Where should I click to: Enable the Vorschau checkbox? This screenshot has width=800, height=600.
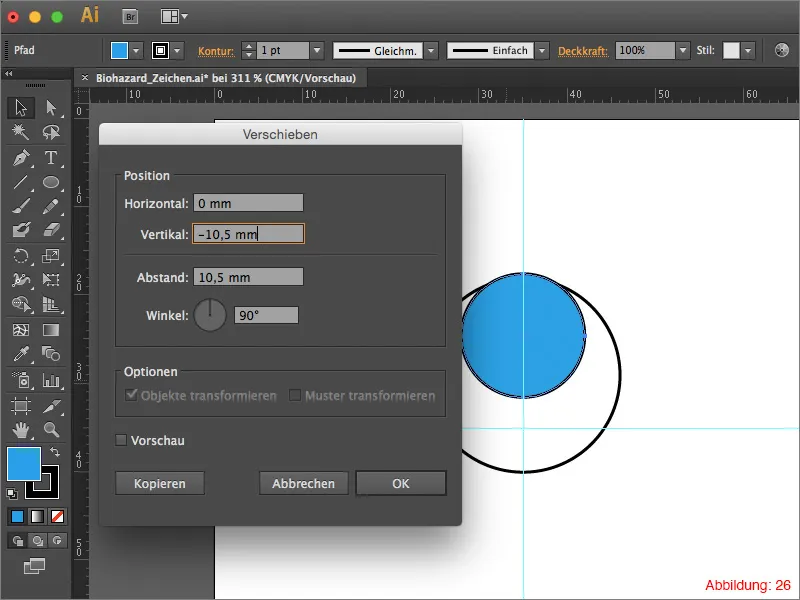[x=121, y=440]
